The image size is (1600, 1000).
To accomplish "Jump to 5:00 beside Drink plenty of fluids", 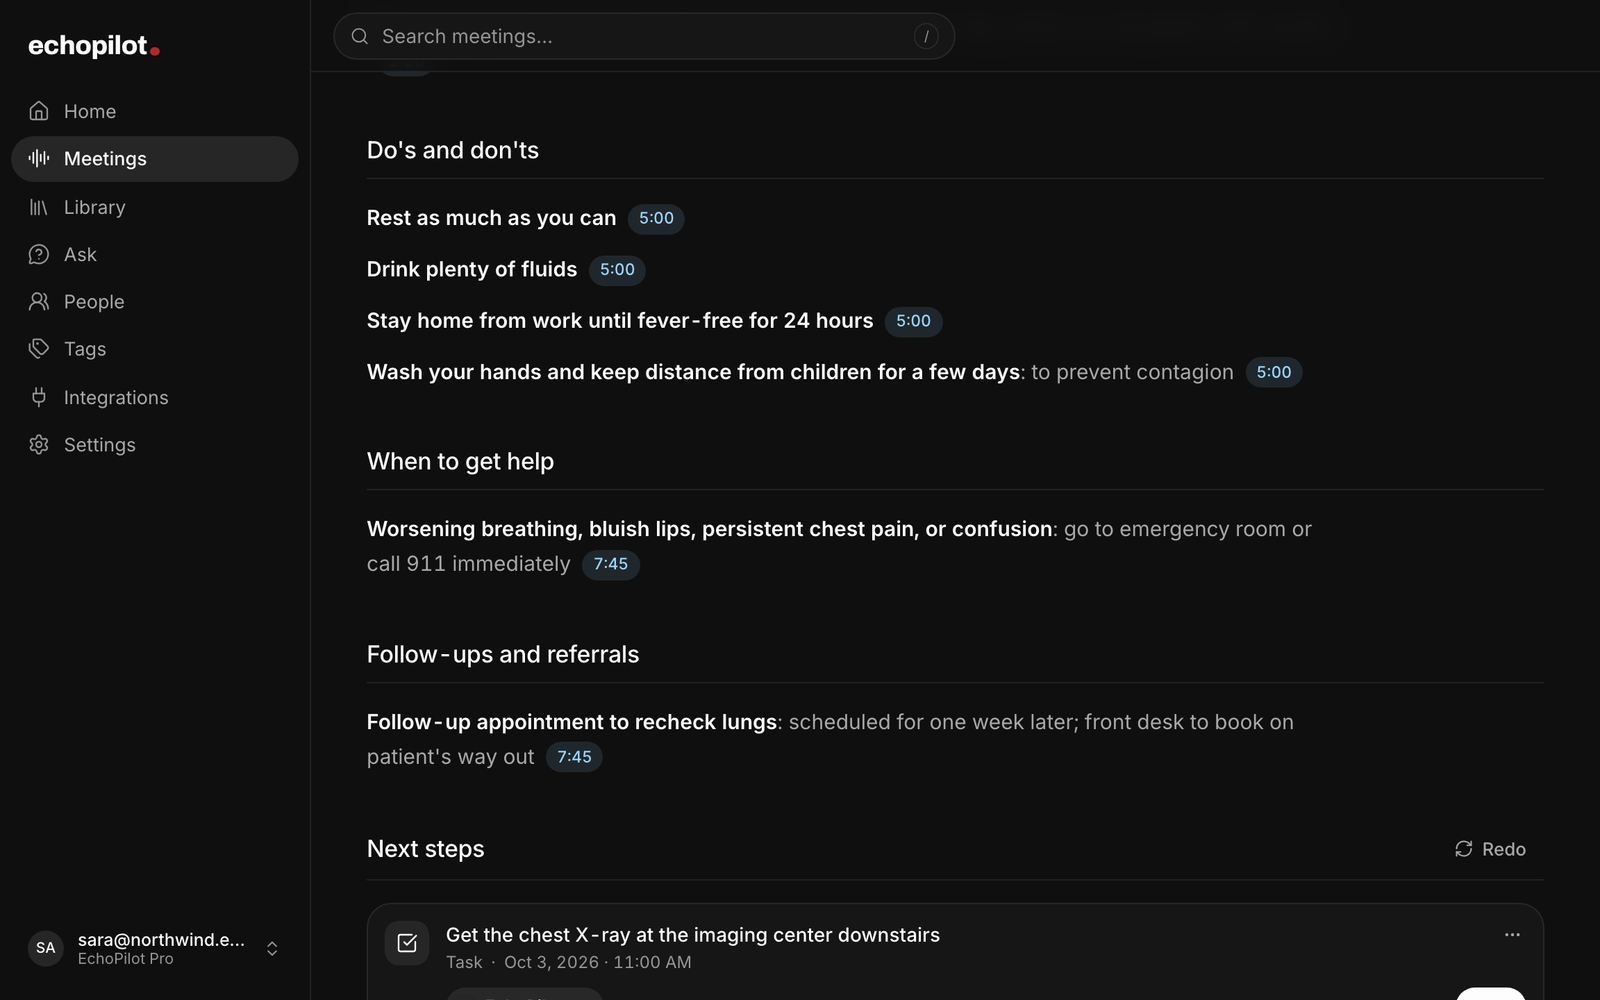I will click(617, 270).
